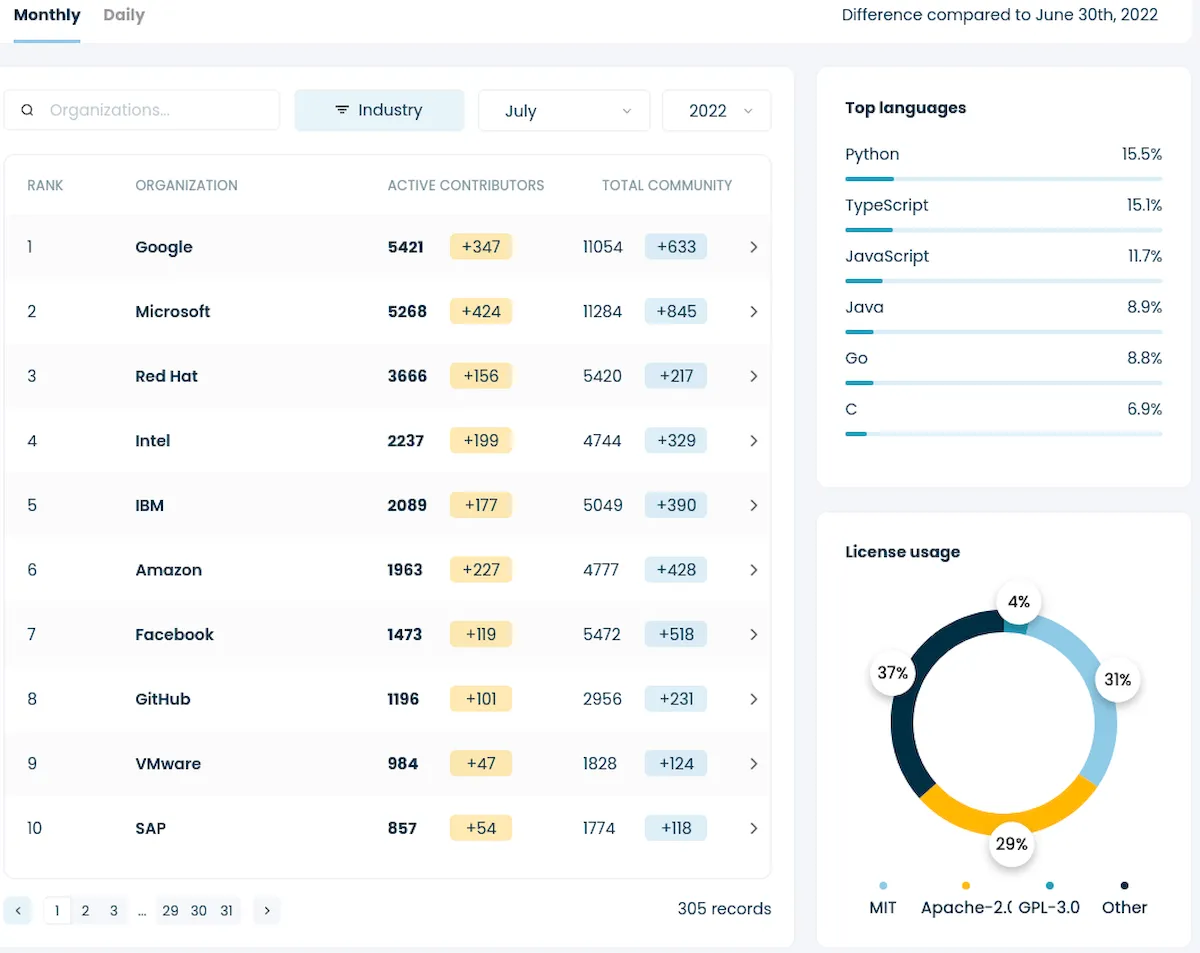
Task: Click Amazon's +227 contributors badge
Action: (x=481, y=570)
